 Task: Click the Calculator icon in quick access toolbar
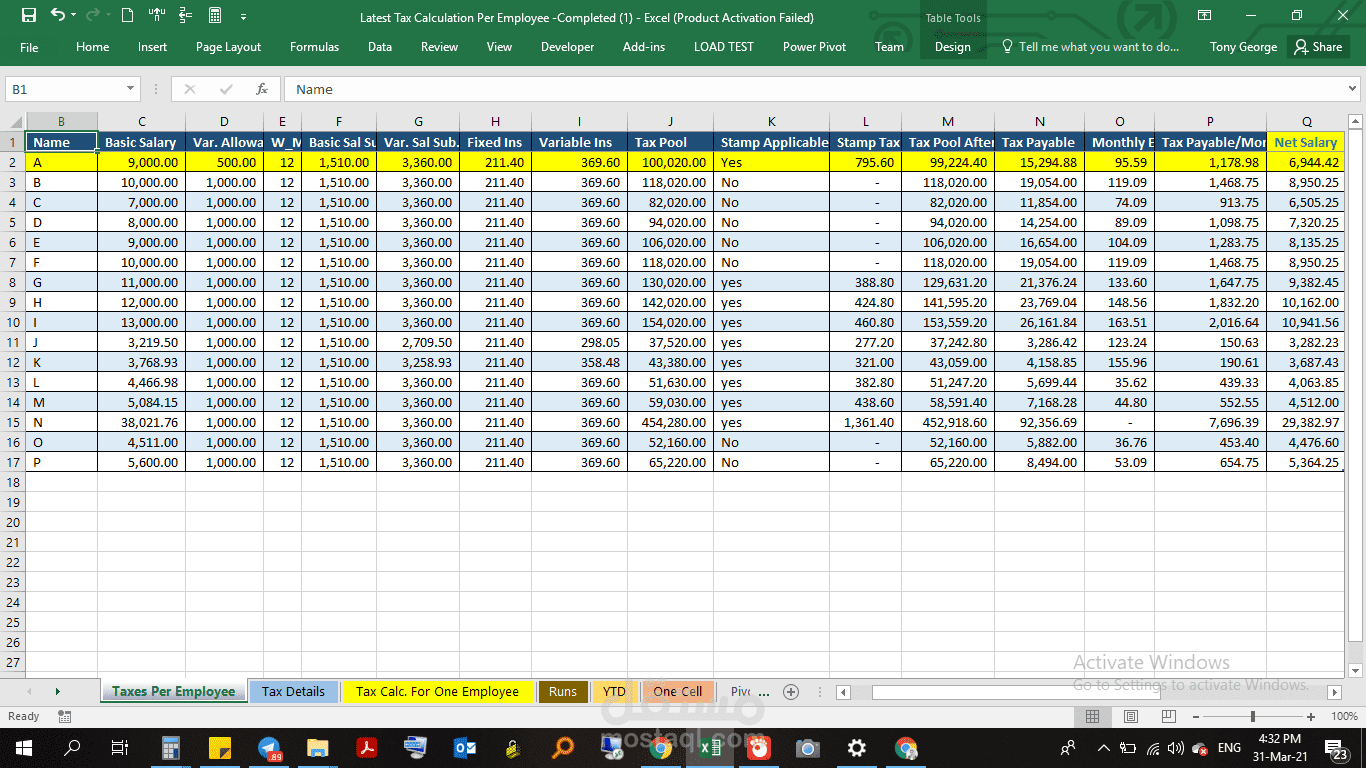[215, 15]
